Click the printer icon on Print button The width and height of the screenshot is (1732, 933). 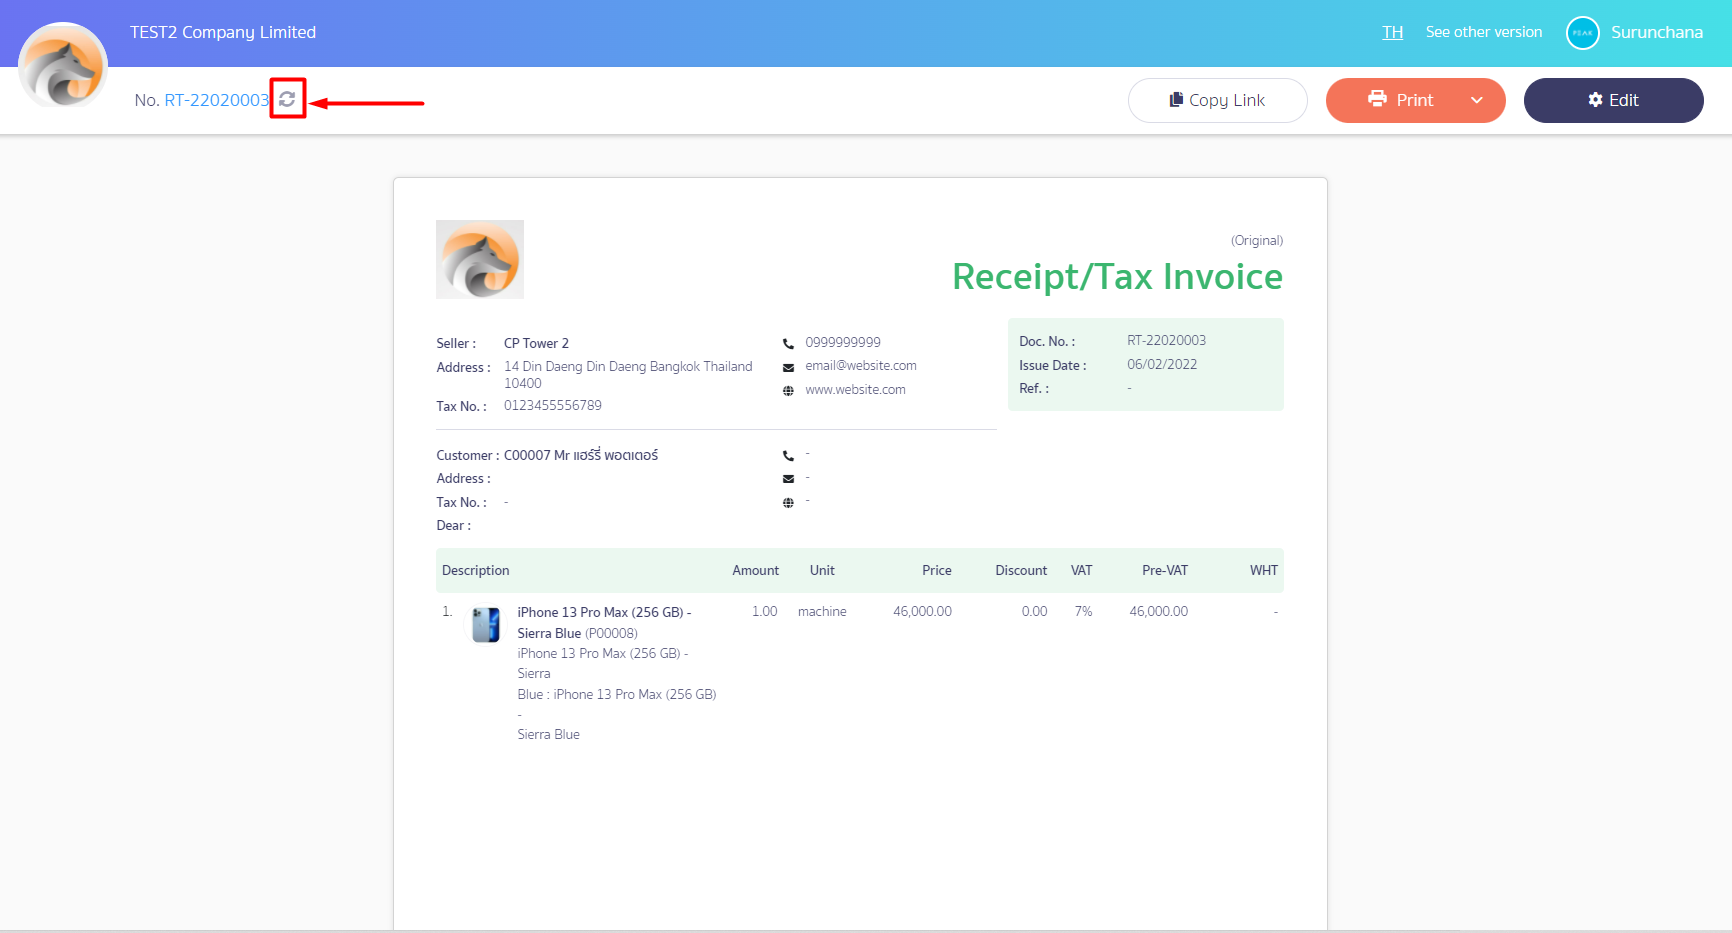[x=1377, y=98]
